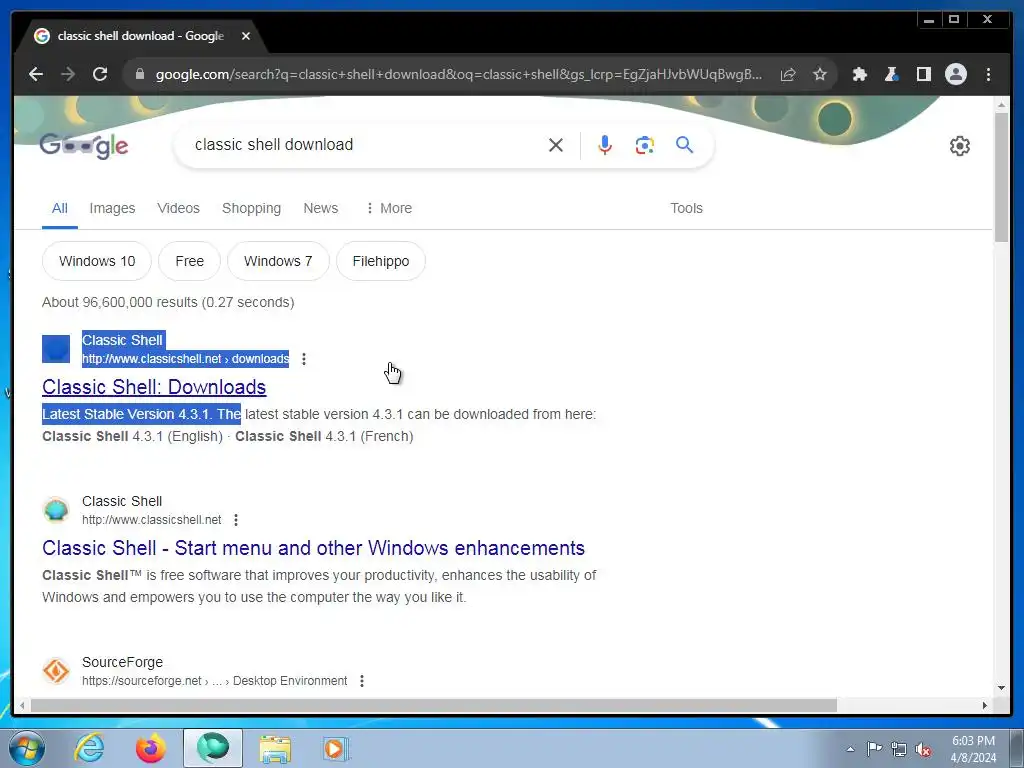Switch to the Videos tab
The height and width of the screenshot is (768, 1024).
[178, 208]
